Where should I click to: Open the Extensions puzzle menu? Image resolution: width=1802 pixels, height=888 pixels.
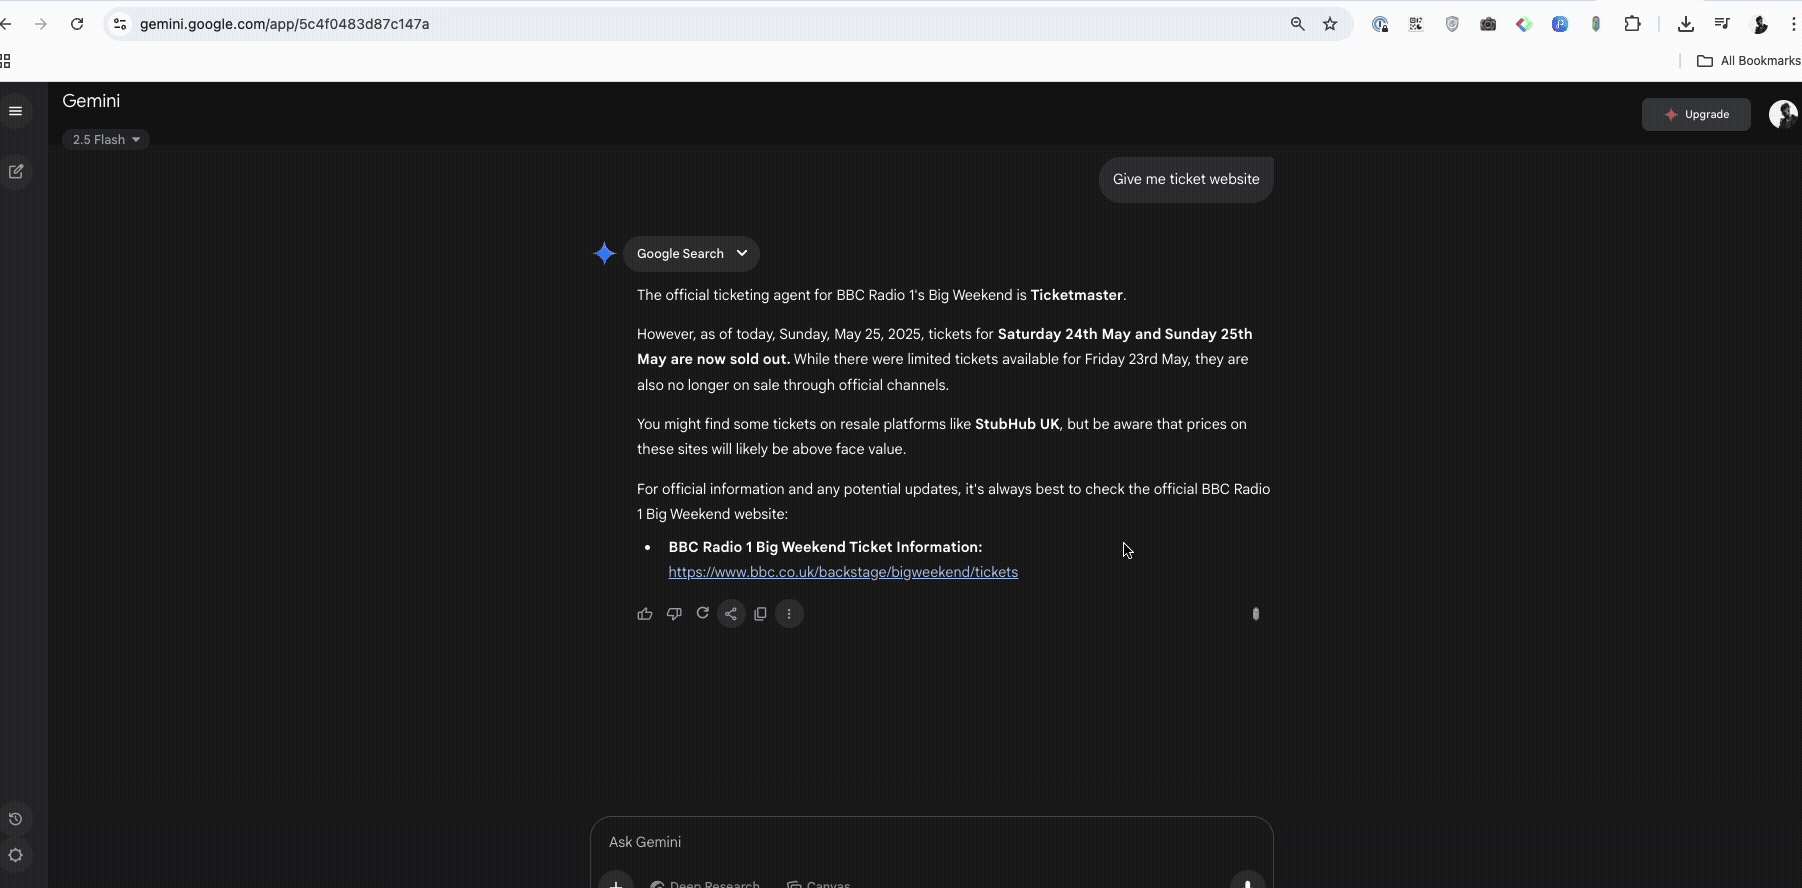click(1632, 24)
